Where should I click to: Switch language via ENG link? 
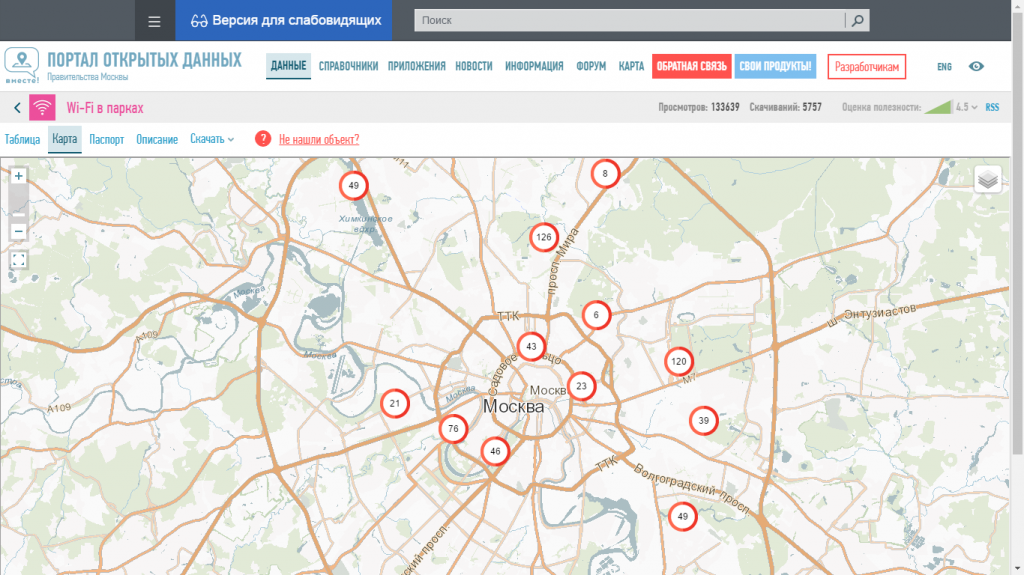[x=944, y=67]
